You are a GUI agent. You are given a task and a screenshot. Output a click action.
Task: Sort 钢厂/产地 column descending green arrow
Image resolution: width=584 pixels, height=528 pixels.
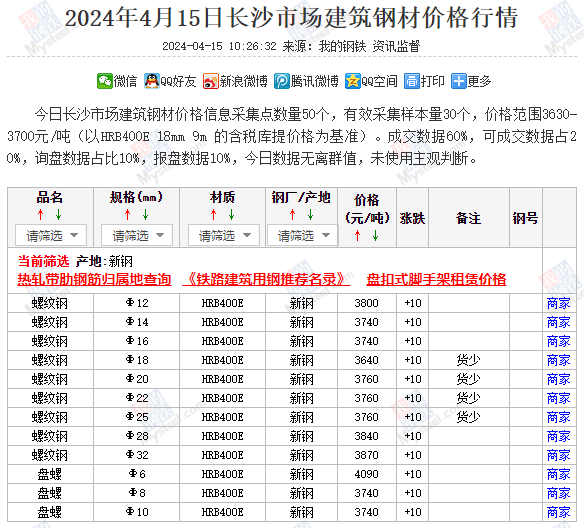click(310, 214)
